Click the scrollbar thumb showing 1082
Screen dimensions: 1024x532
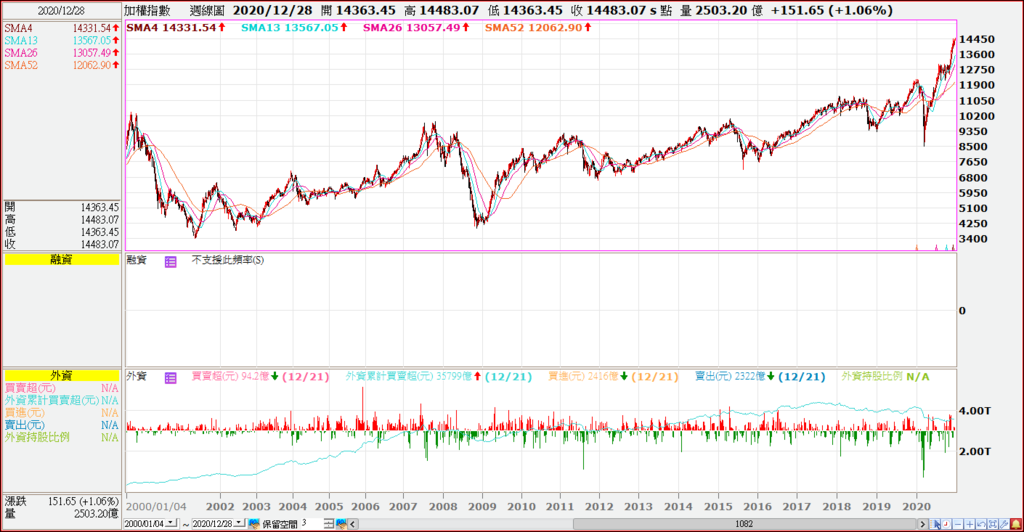[744, 524]
